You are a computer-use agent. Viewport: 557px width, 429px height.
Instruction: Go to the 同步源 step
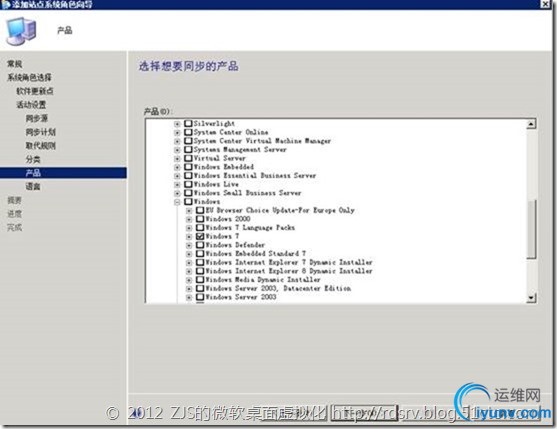coord(37,118)
